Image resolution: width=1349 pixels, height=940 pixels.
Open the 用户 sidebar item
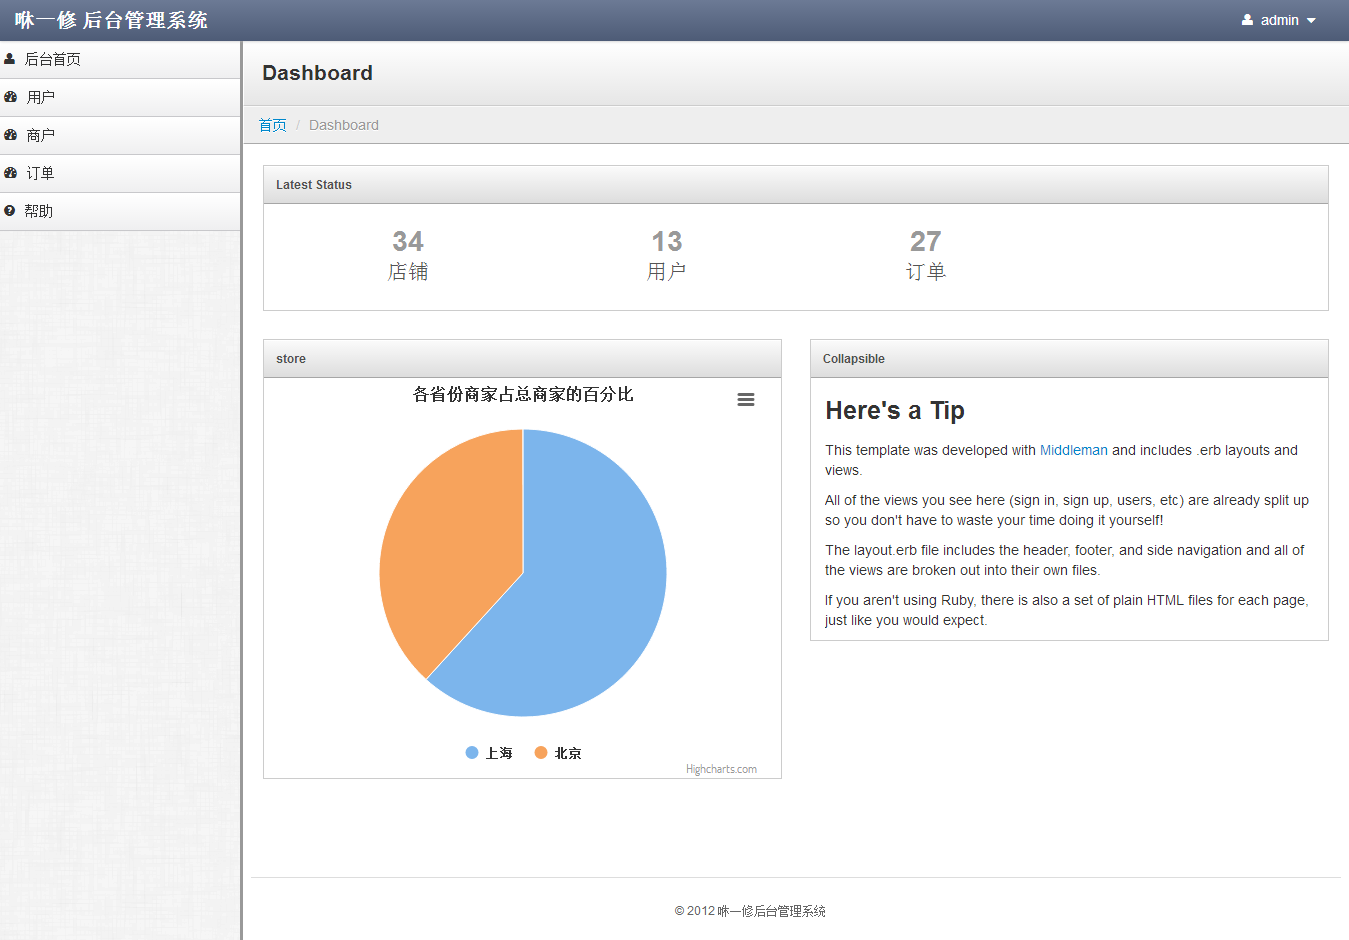coord(120,97)
